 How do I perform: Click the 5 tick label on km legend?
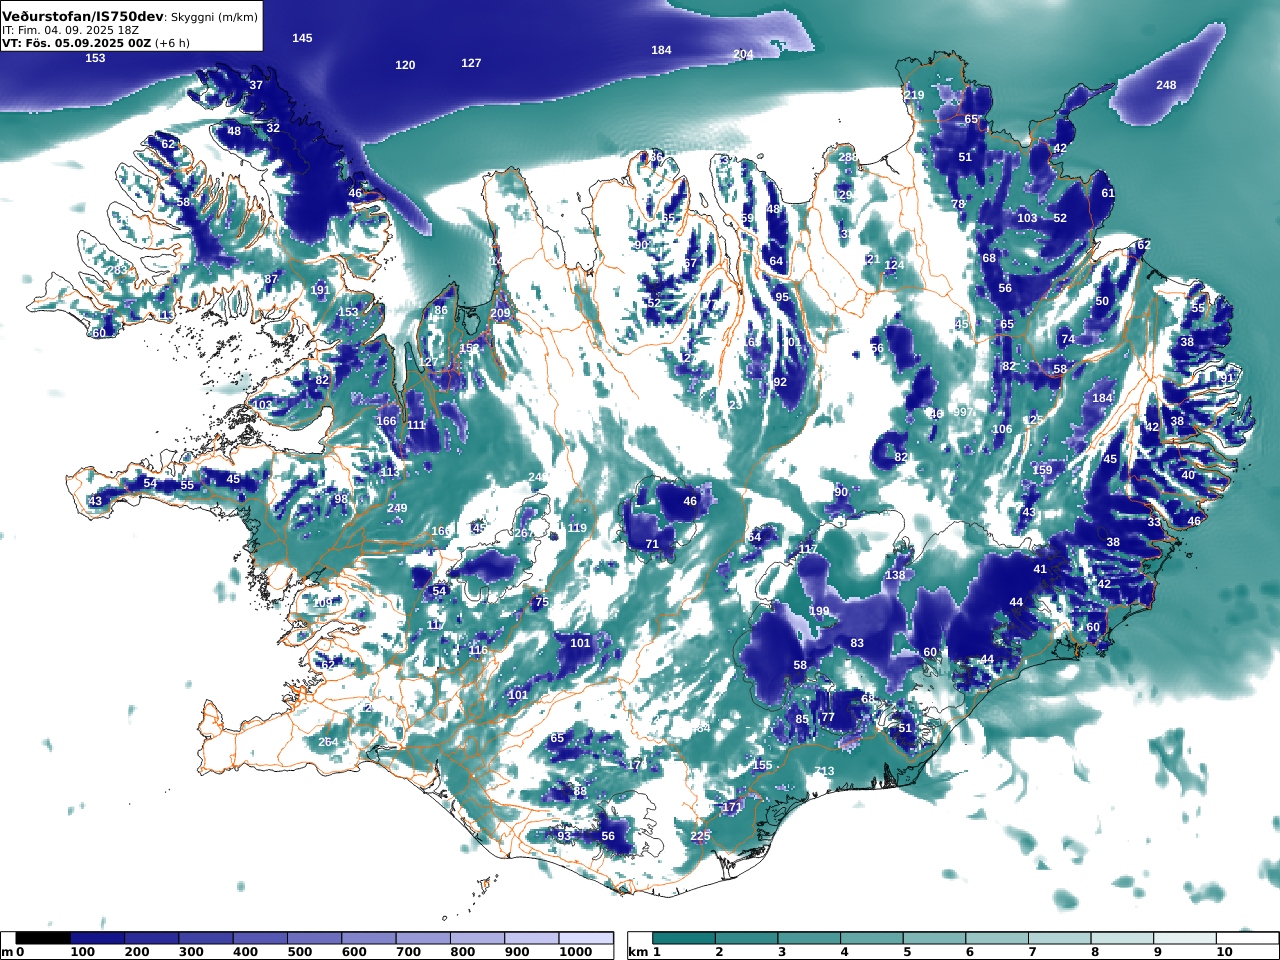pyautogui.click(x=907, y=952)
